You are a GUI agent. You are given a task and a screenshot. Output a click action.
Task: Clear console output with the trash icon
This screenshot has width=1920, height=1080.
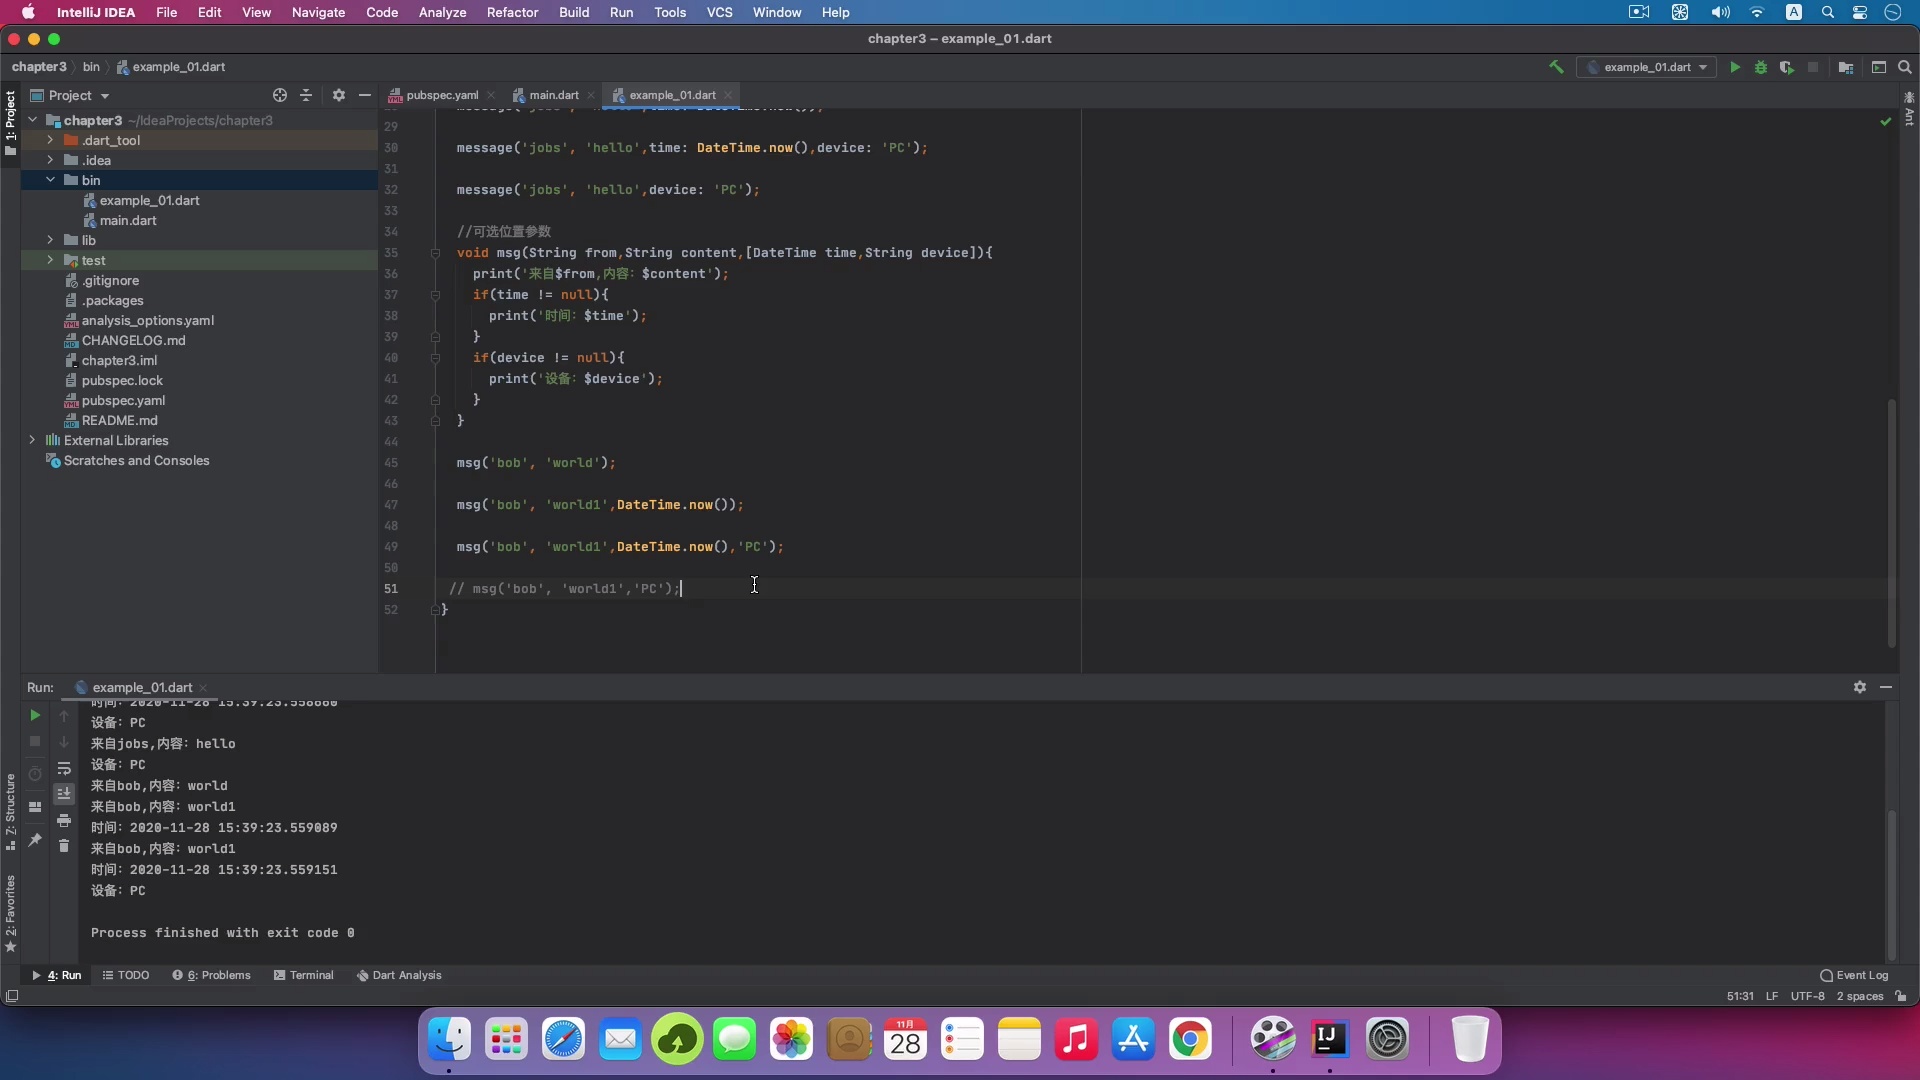(64, 846)
